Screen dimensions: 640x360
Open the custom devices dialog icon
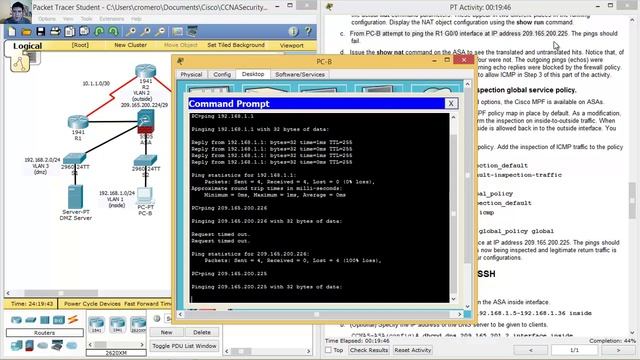[x=192, y=31]
